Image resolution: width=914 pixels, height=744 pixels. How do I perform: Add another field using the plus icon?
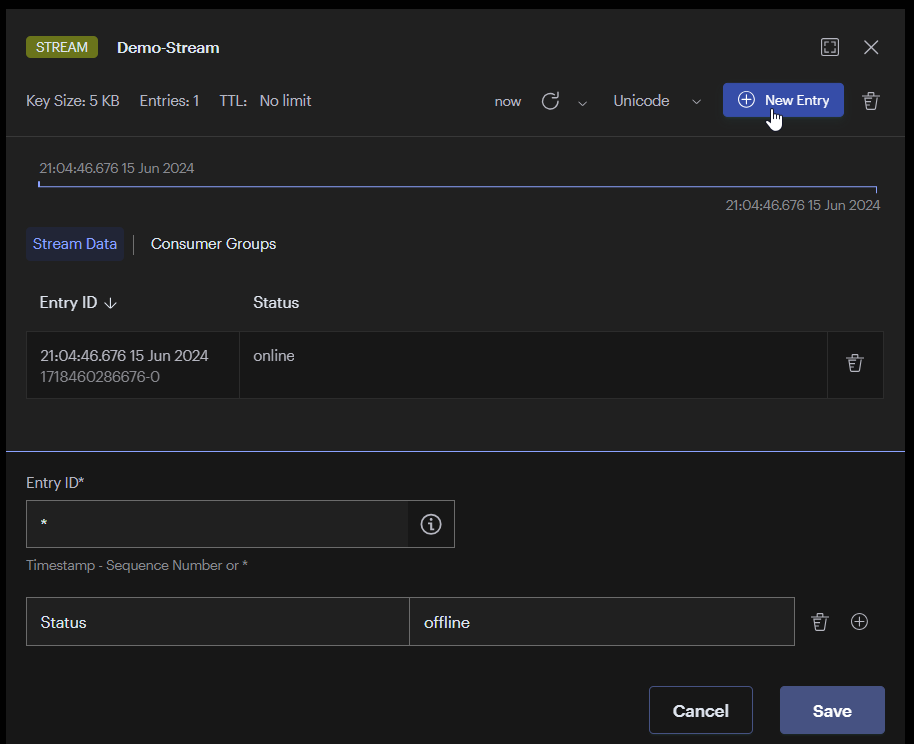[x=859, y=622]
